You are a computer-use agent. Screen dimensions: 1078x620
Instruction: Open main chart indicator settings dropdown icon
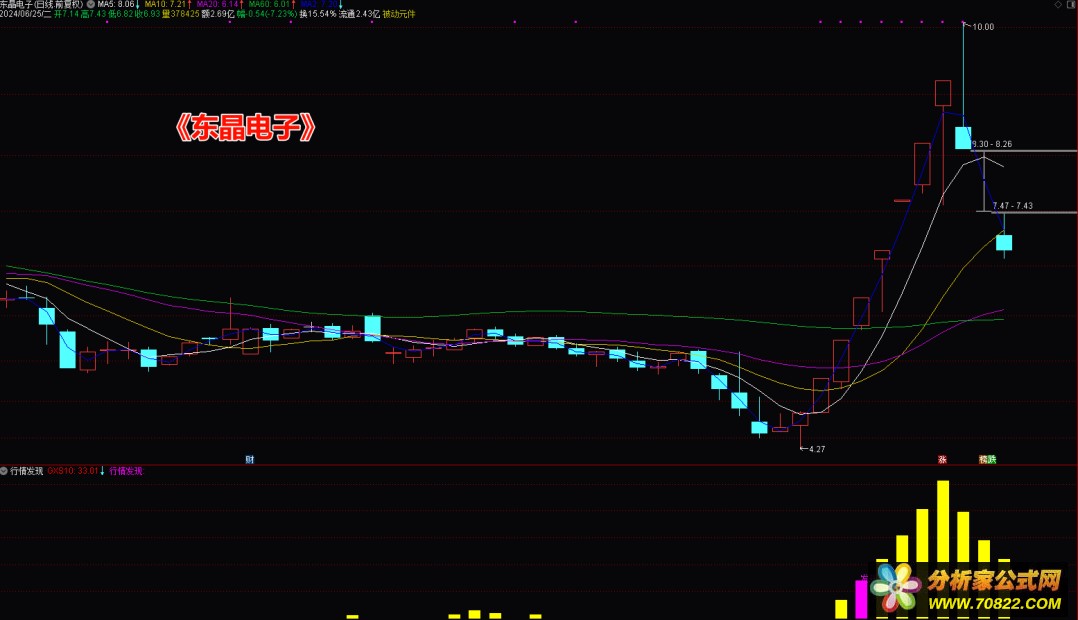(91, 4)
